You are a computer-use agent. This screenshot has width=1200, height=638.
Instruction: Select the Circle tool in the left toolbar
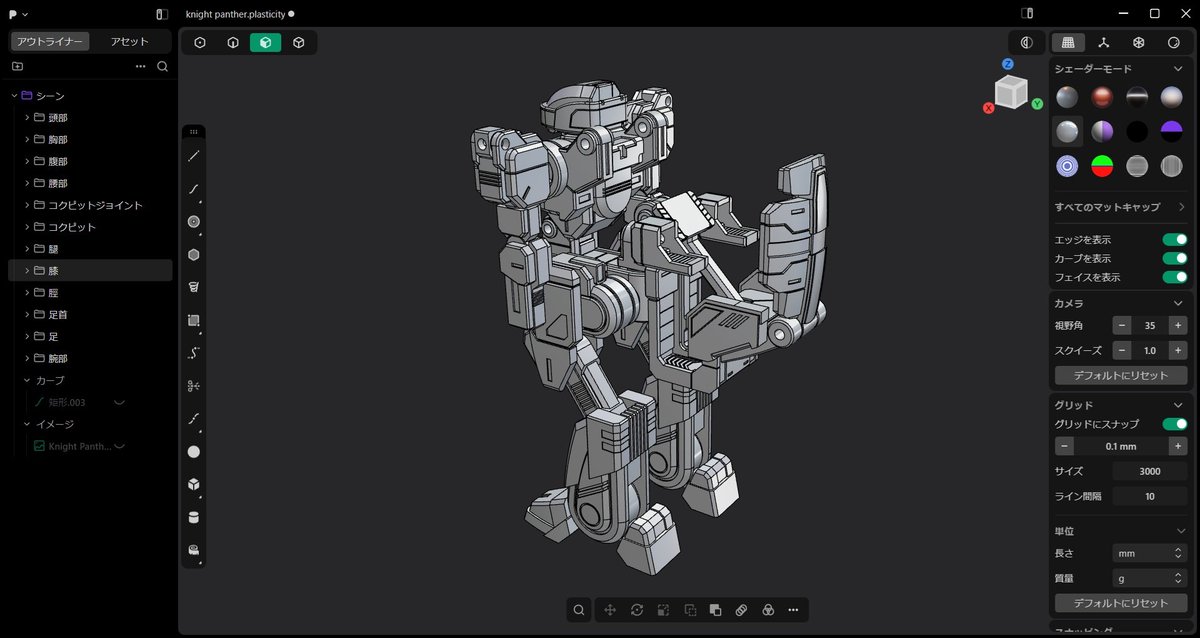point(194,222)
